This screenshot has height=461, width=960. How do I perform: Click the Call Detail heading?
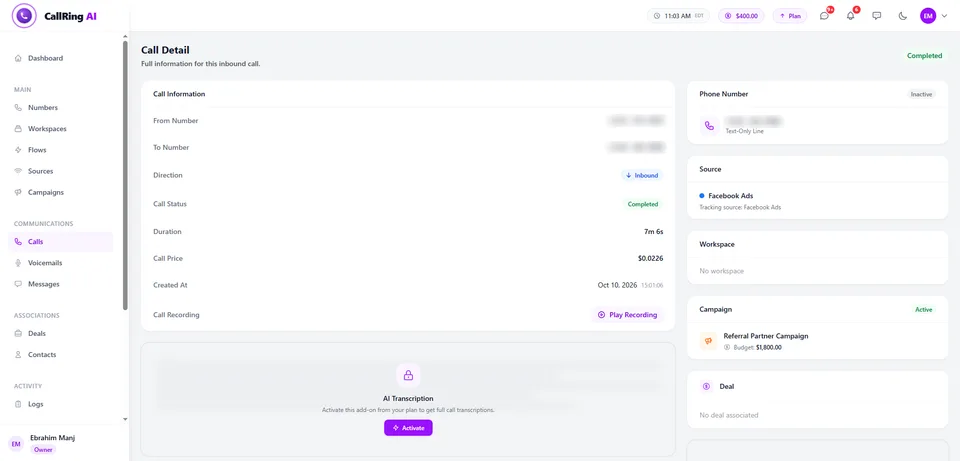165,50
